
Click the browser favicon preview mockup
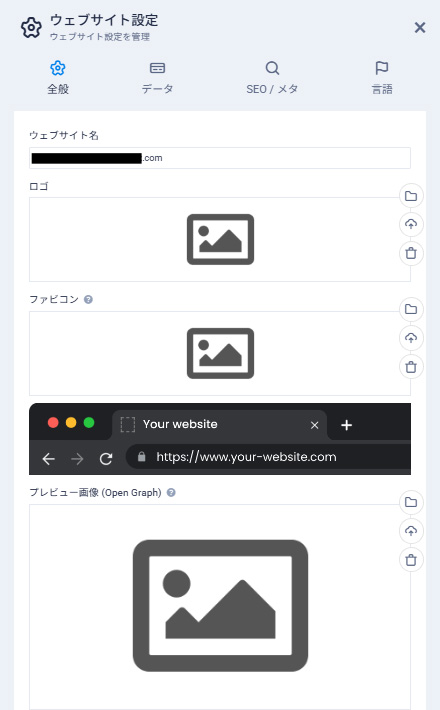point(220,439)
